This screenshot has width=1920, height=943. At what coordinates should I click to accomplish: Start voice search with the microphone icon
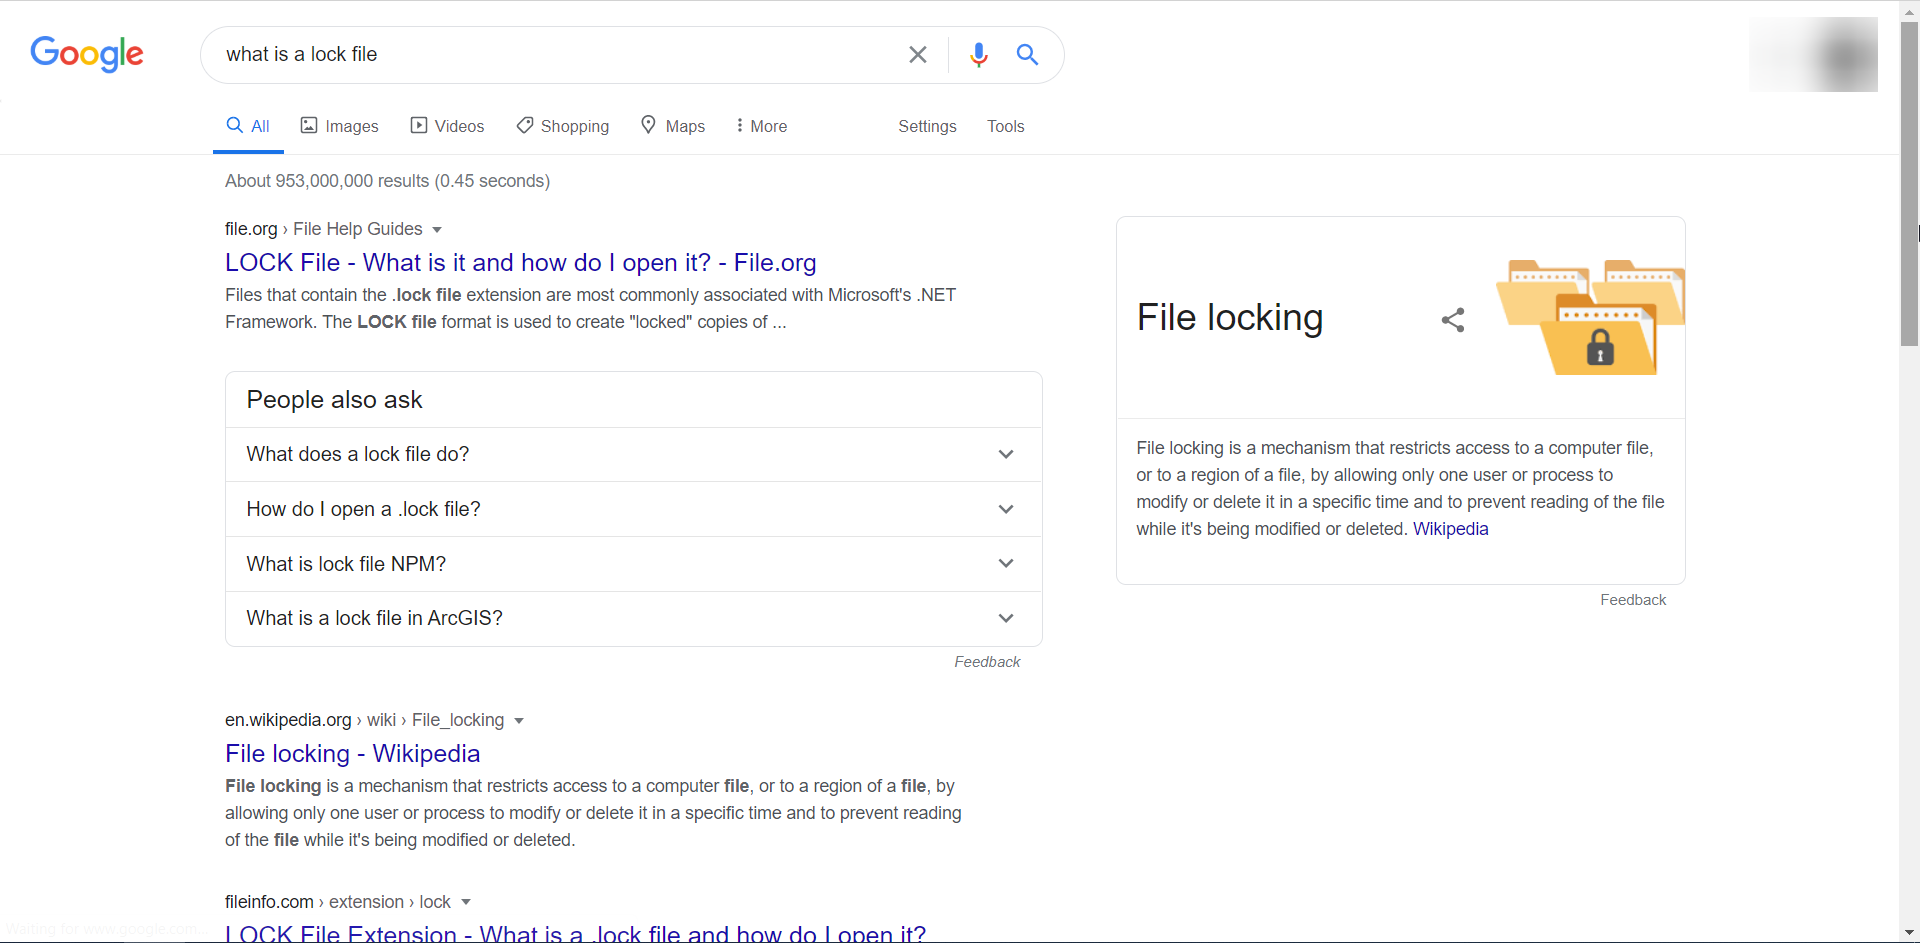(x=978, y=55)
